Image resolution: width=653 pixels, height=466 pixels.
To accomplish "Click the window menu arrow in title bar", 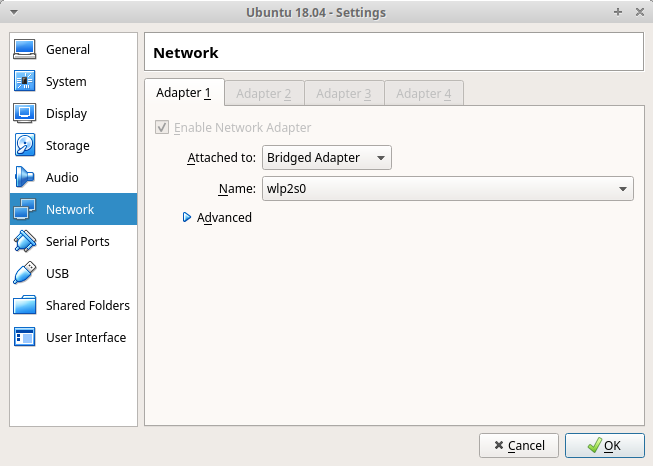I will click(x=14, y=12).
